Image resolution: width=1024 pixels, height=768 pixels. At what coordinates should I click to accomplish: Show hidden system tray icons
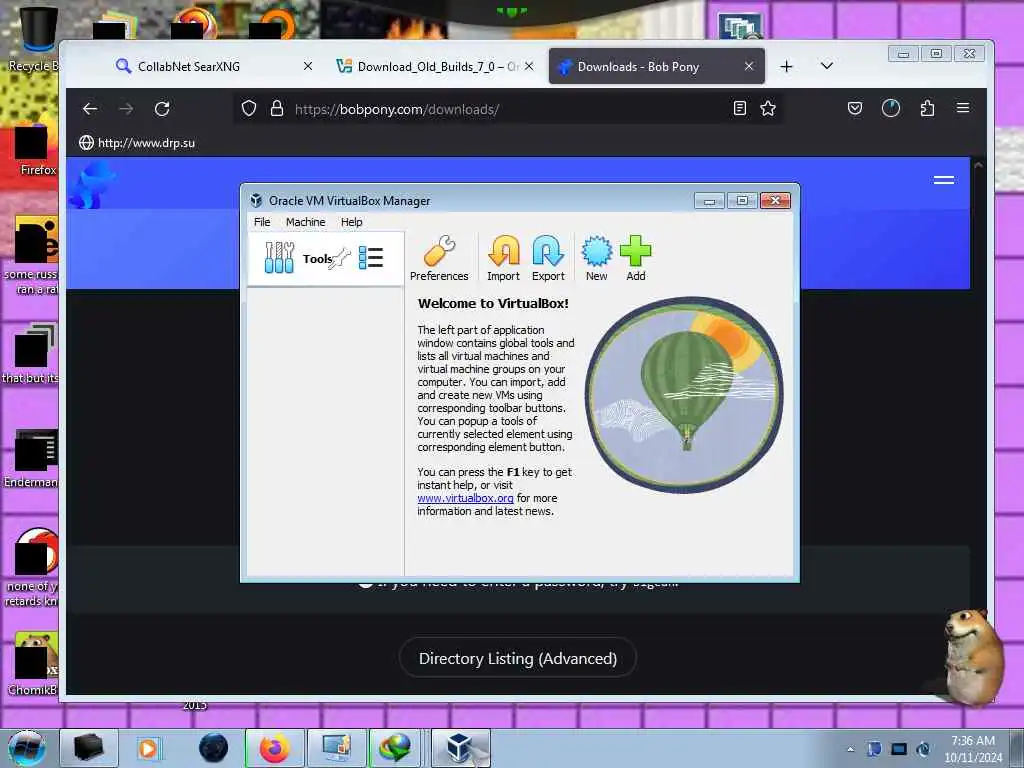coord(850,749)
